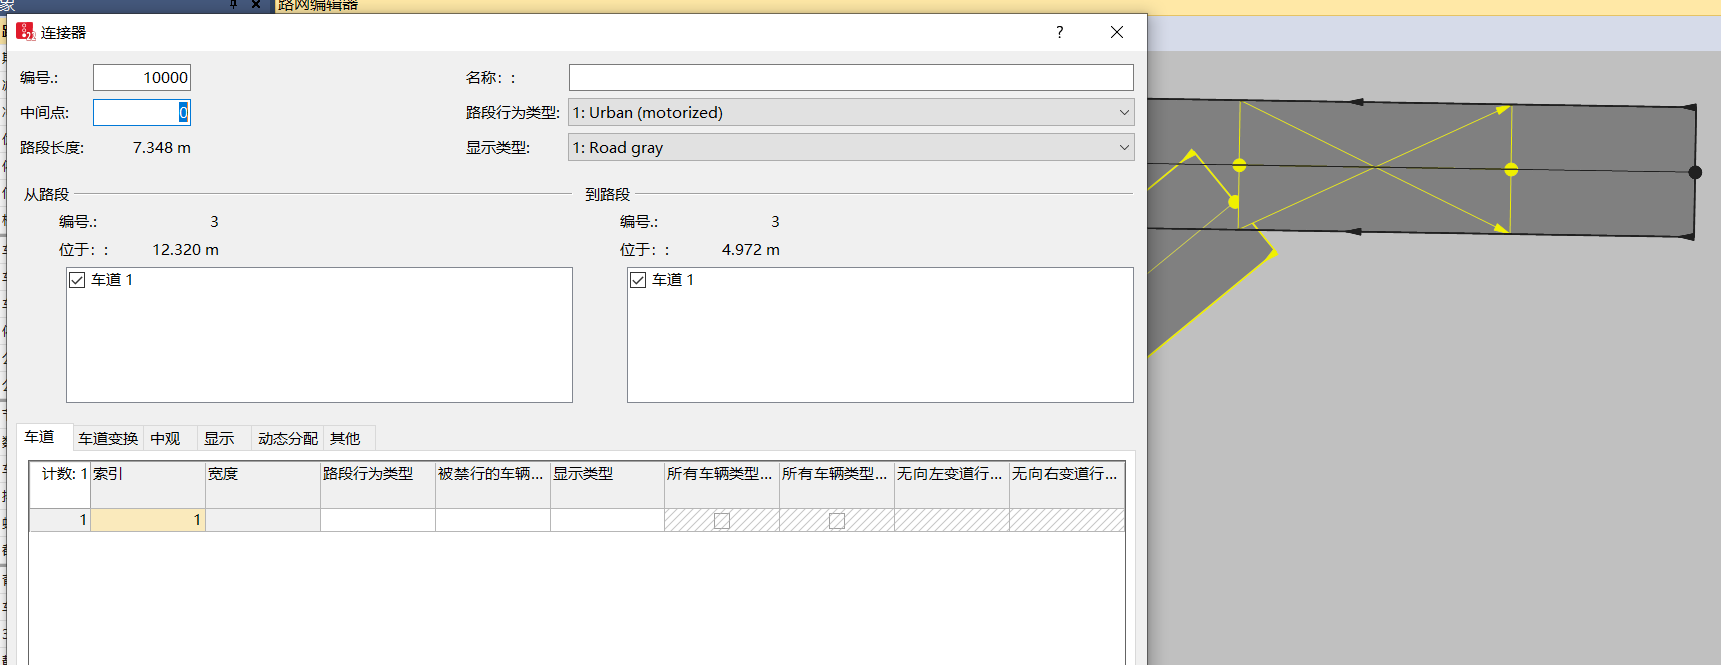Switch to the 其他 tab
This screenshot has height=665, width=1721.
[345, 439]
